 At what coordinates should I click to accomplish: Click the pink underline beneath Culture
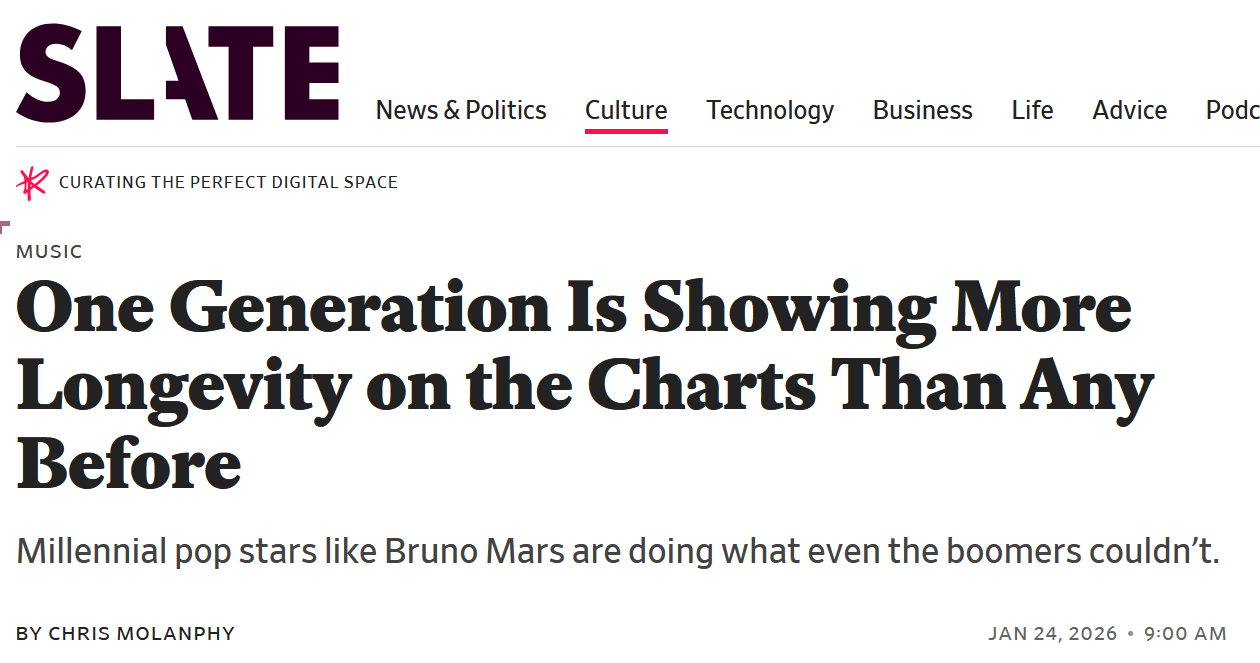point(626,131)
